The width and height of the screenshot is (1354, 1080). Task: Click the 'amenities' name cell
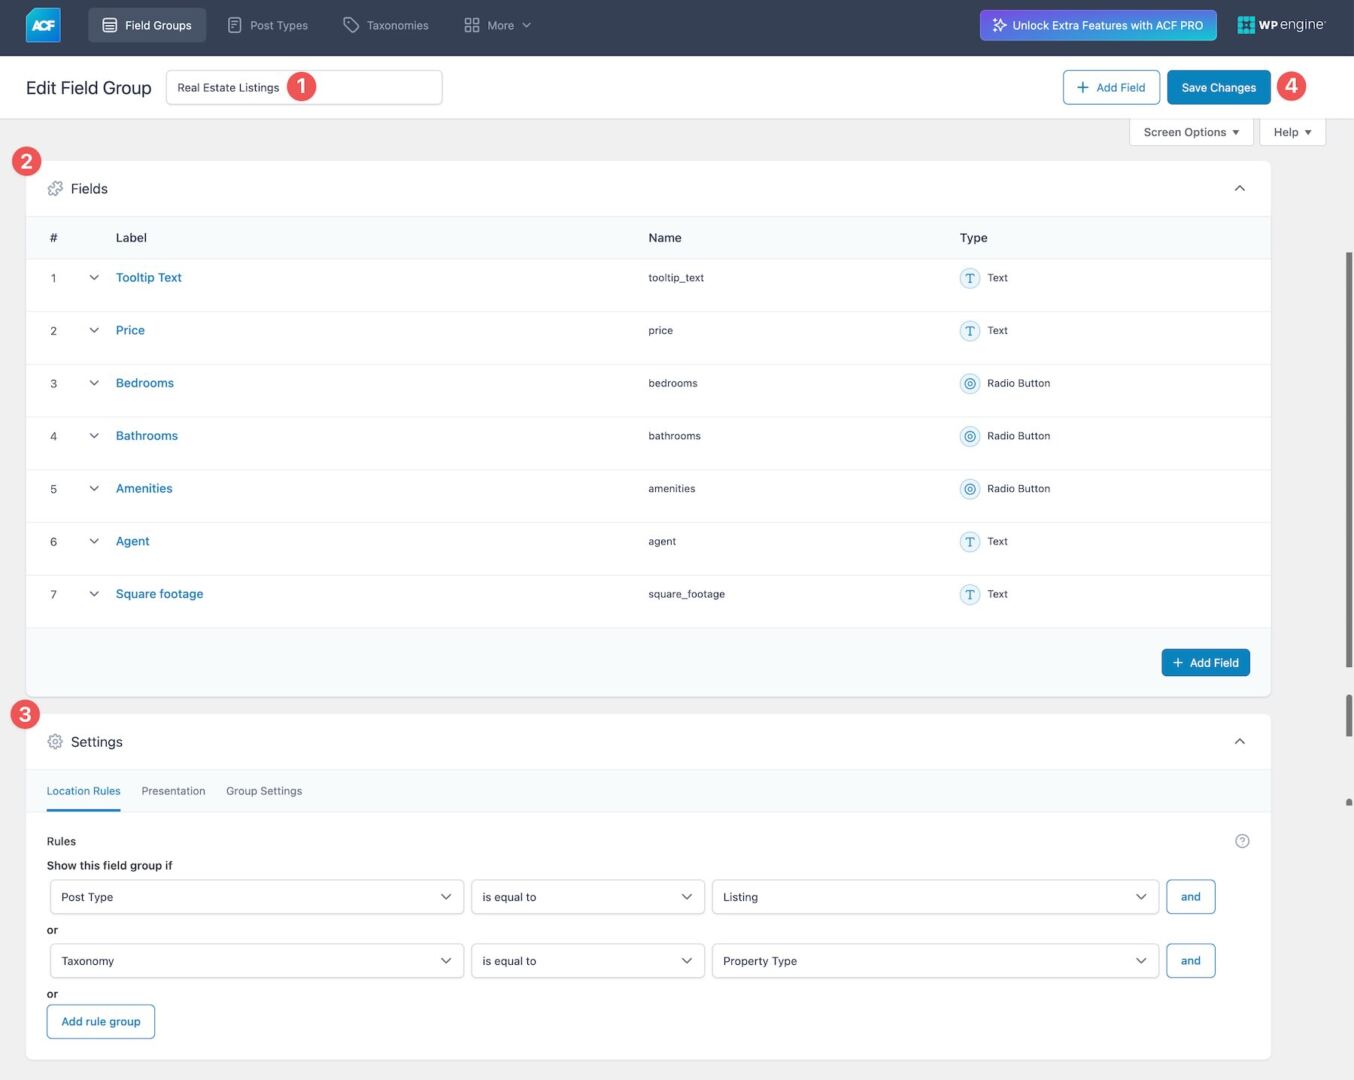pos(672,489)
